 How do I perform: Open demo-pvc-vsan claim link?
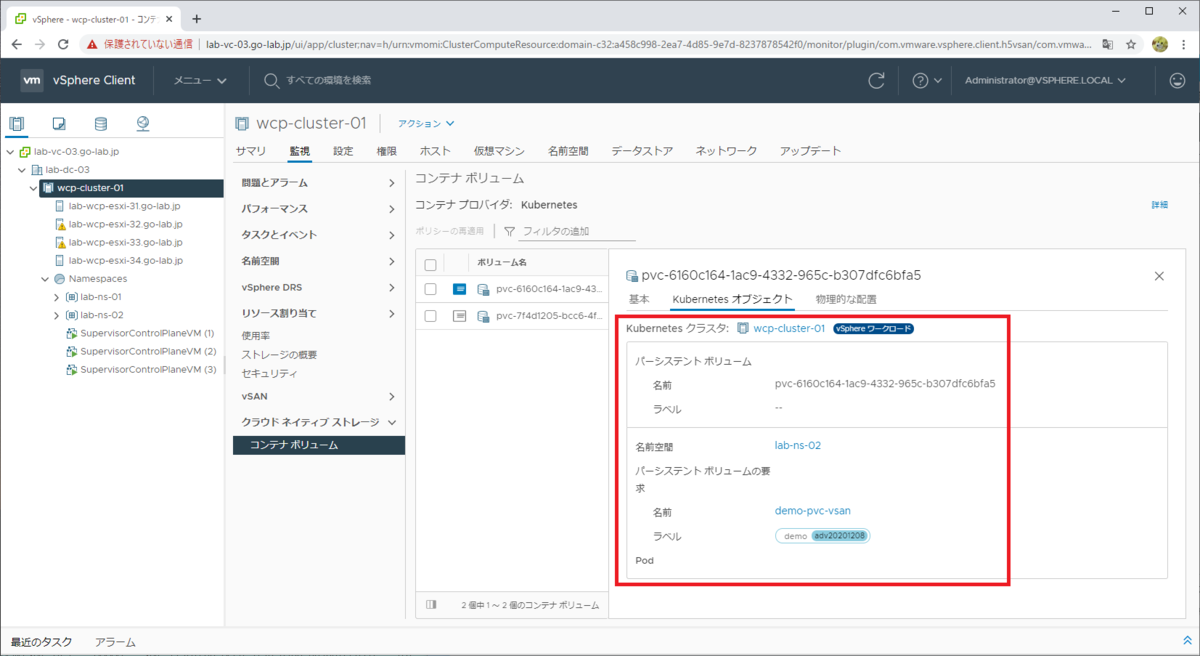click(x=813, y=511)
